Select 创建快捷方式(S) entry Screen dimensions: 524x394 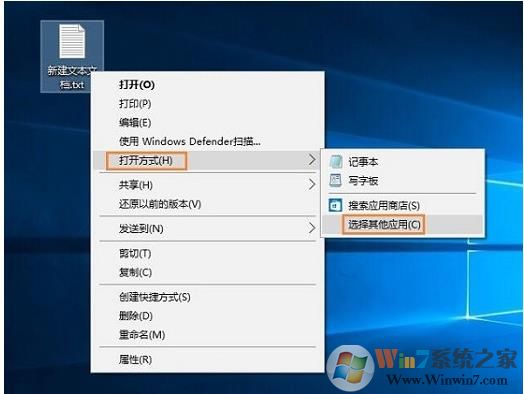155,297
